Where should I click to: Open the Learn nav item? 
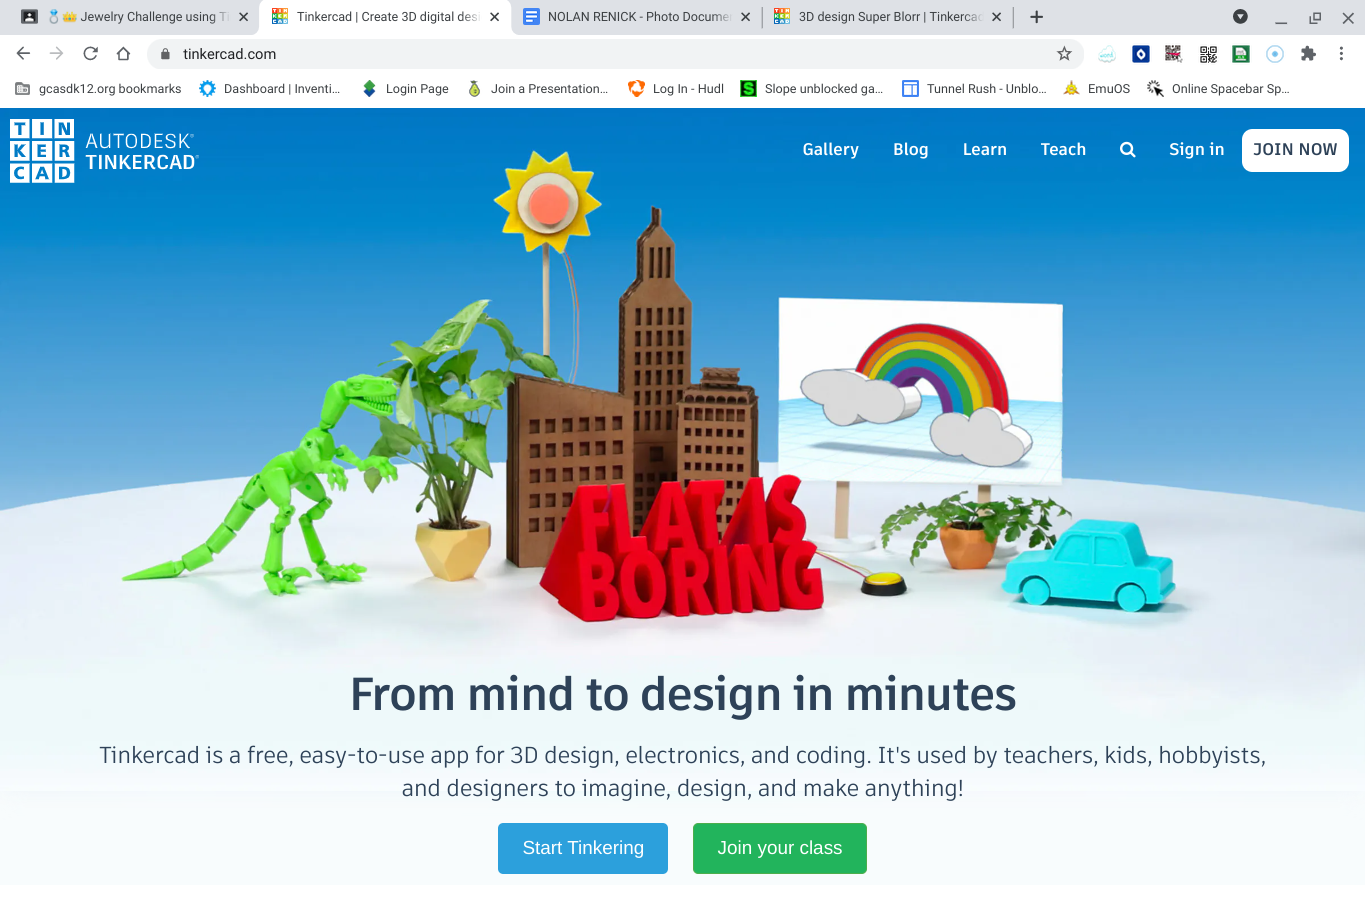click(984, 150)
